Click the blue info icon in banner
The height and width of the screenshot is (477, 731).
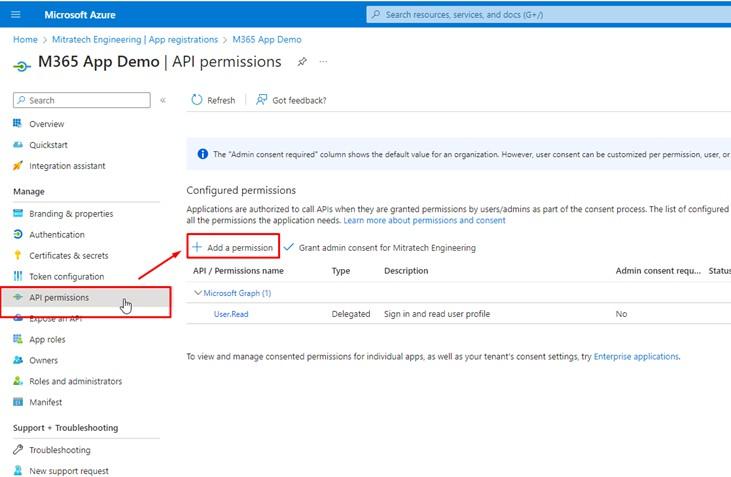click(x=203, y=154)
